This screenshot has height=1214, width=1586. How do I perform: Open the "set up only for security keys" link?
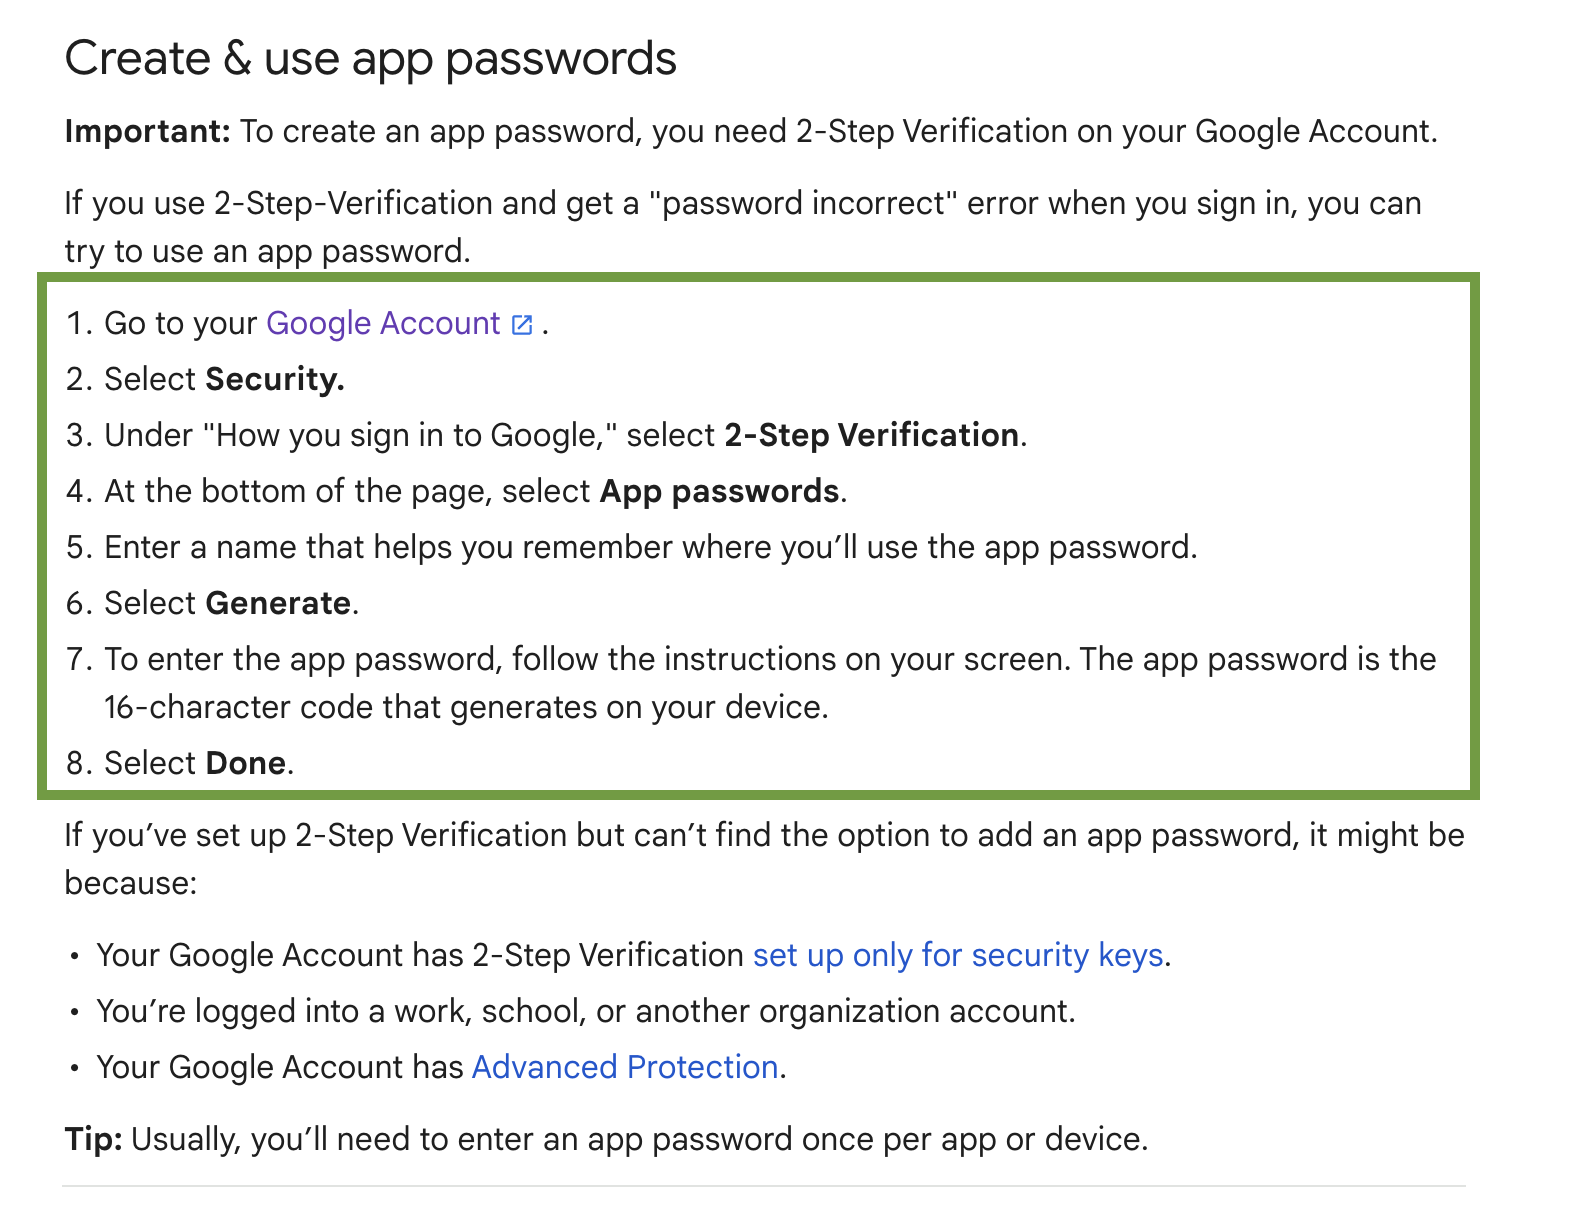(x=957, y=956)
